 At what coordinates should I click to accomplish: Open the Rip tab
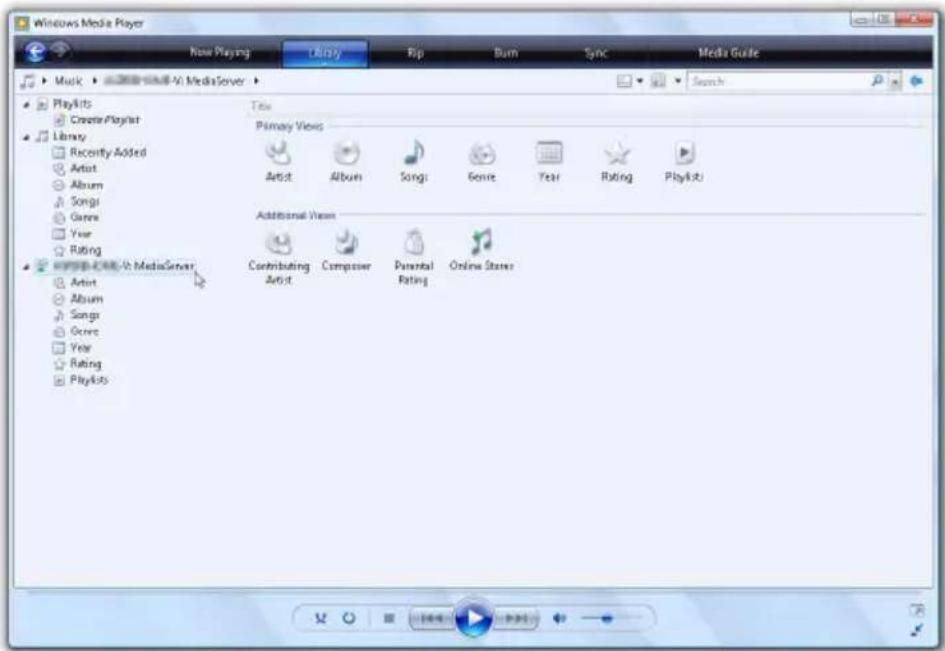coord(415,53)
